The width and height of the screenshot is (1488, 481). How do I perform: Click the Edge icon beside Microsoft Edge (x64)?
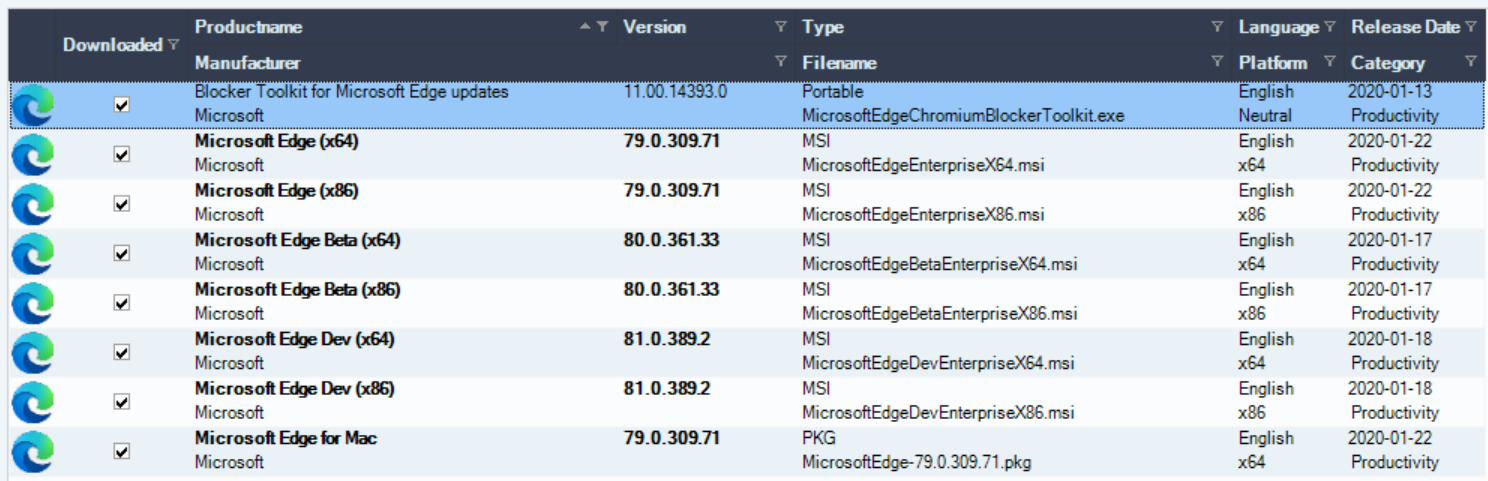point(33,154)
